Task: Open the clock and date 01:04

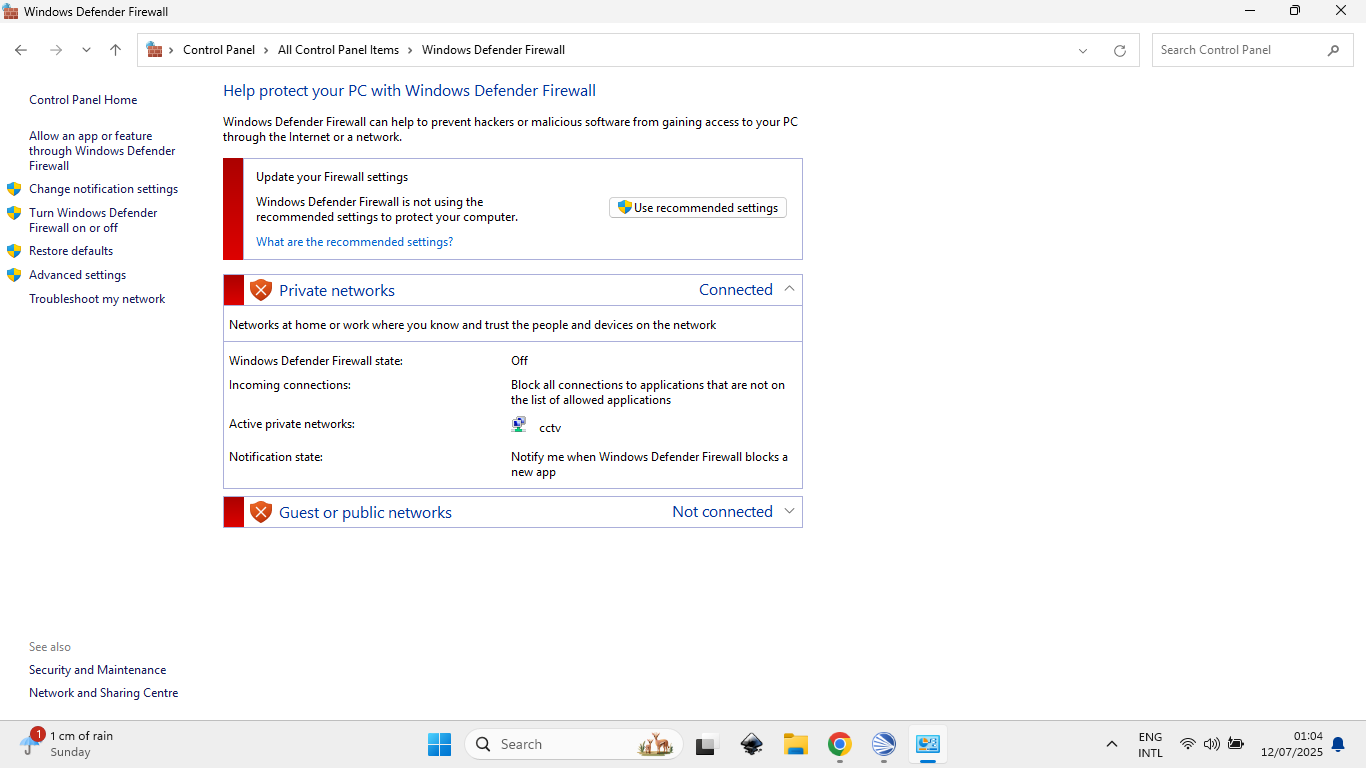Action: (x=1291, y=744)
